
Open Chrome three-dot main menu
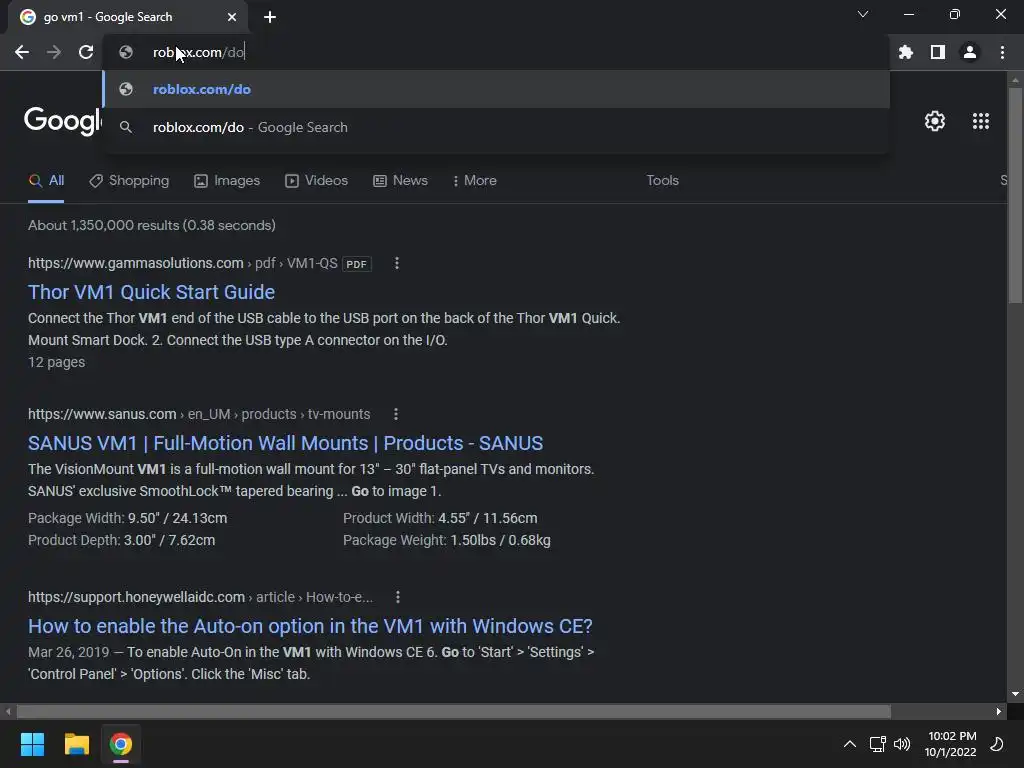click(x=1002, y=52)
